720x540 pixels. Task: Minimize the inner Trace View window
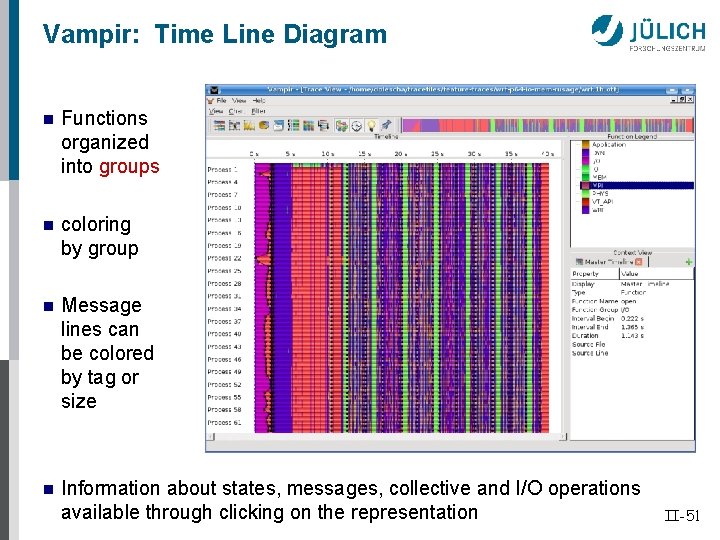[x=674, y=99]
